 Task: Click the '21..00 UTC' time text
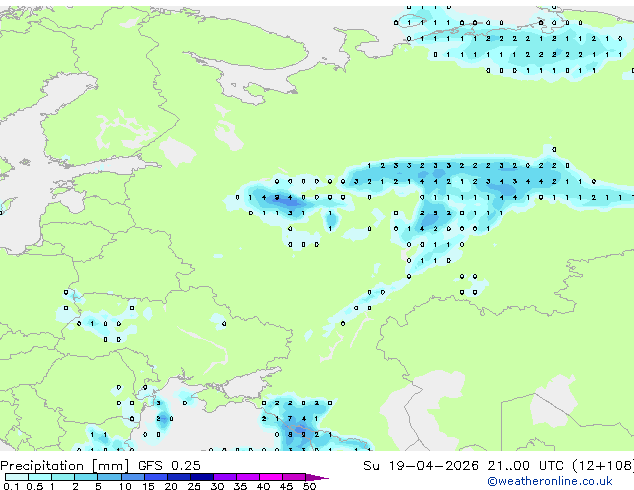tap(525, 466)
